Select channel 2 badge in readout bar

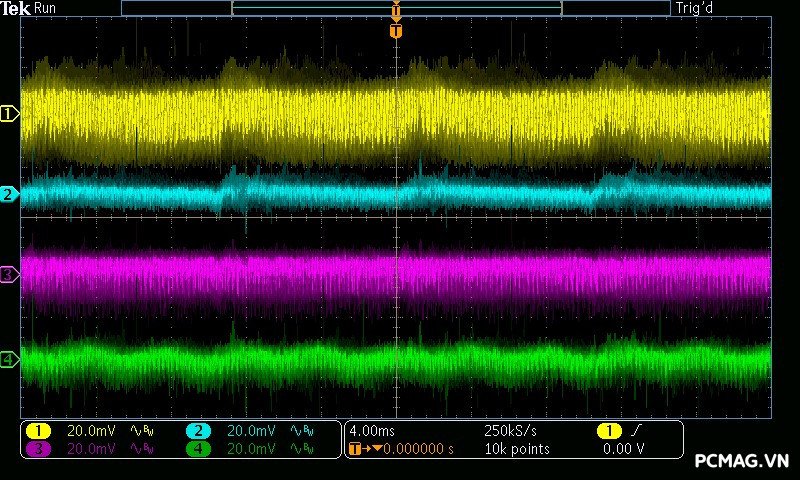point(198,431)
